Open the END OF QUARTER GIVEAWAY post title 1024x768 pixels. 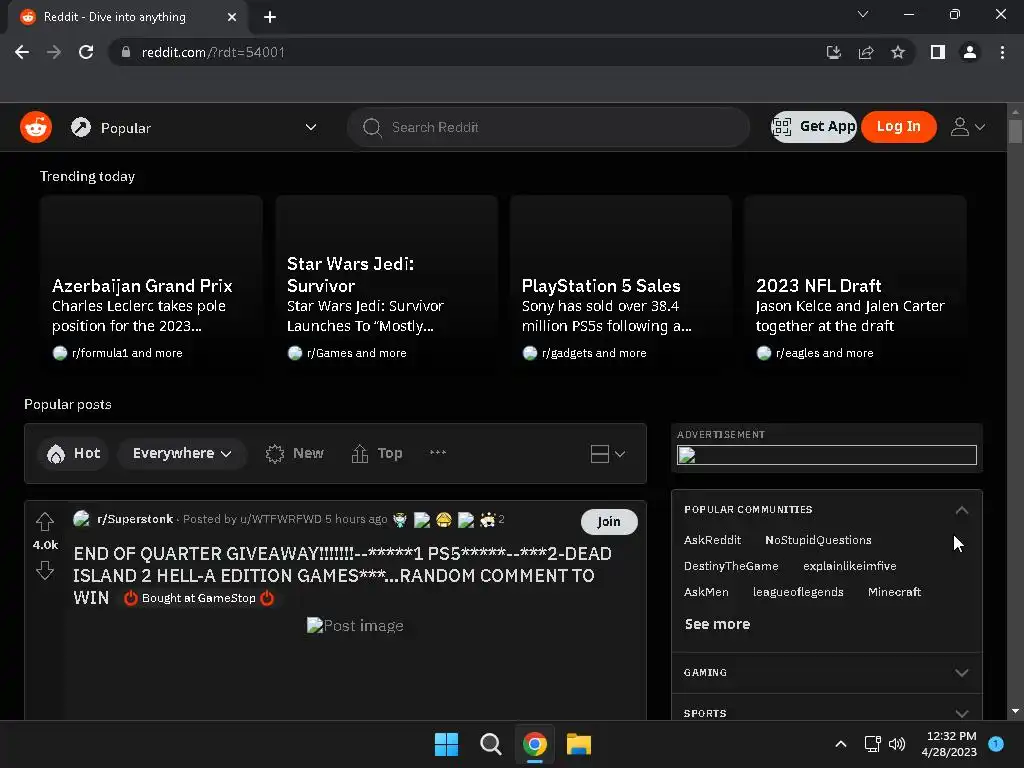(342, 575)
